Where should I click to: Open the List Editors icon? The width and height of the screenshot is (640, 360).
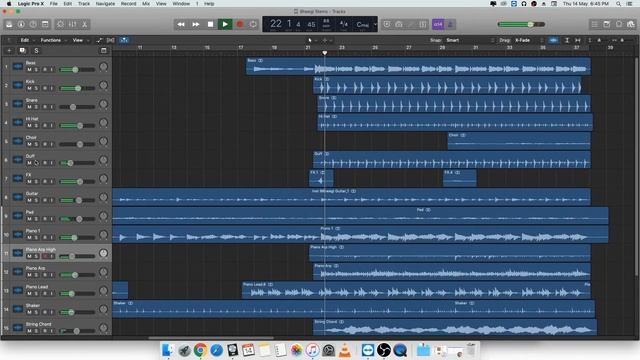(595, 24)
